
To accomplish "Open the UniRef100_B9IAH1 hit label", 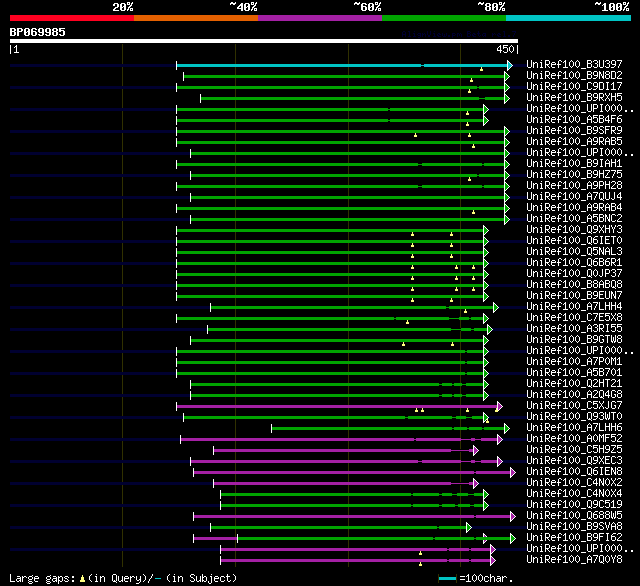I will 574,163.
